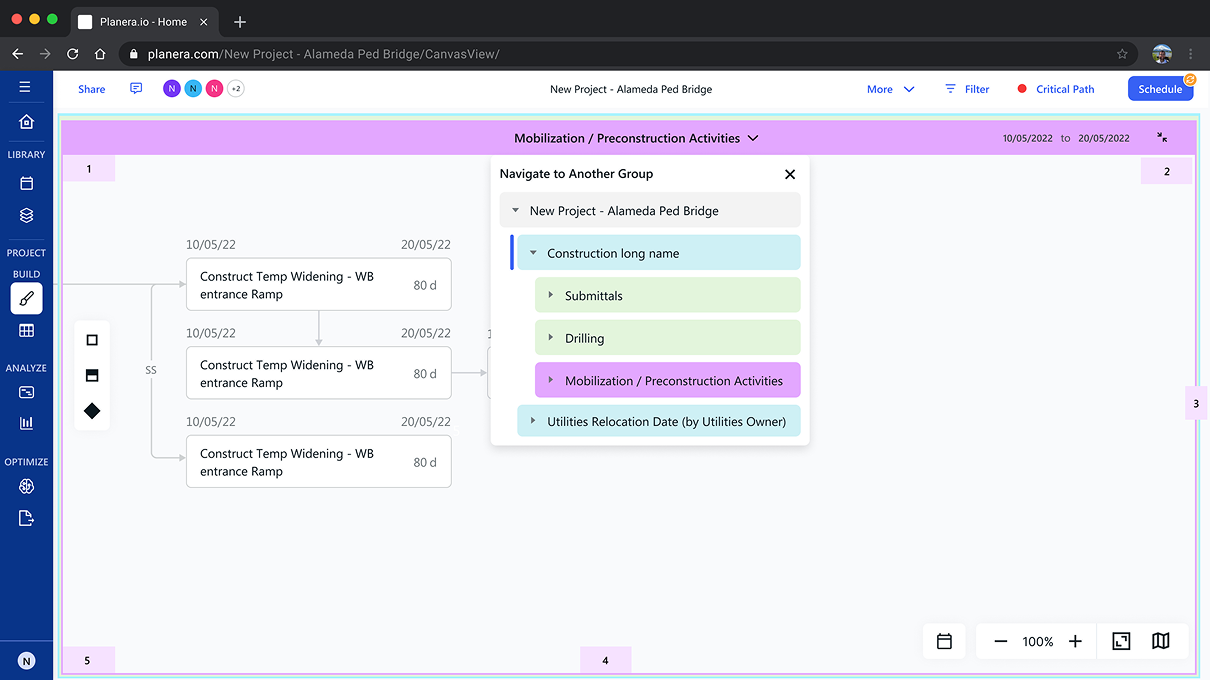Close the Navigate to Another Group panel
The width and height of the screenshot is (1210, 680).
point(790,174)
